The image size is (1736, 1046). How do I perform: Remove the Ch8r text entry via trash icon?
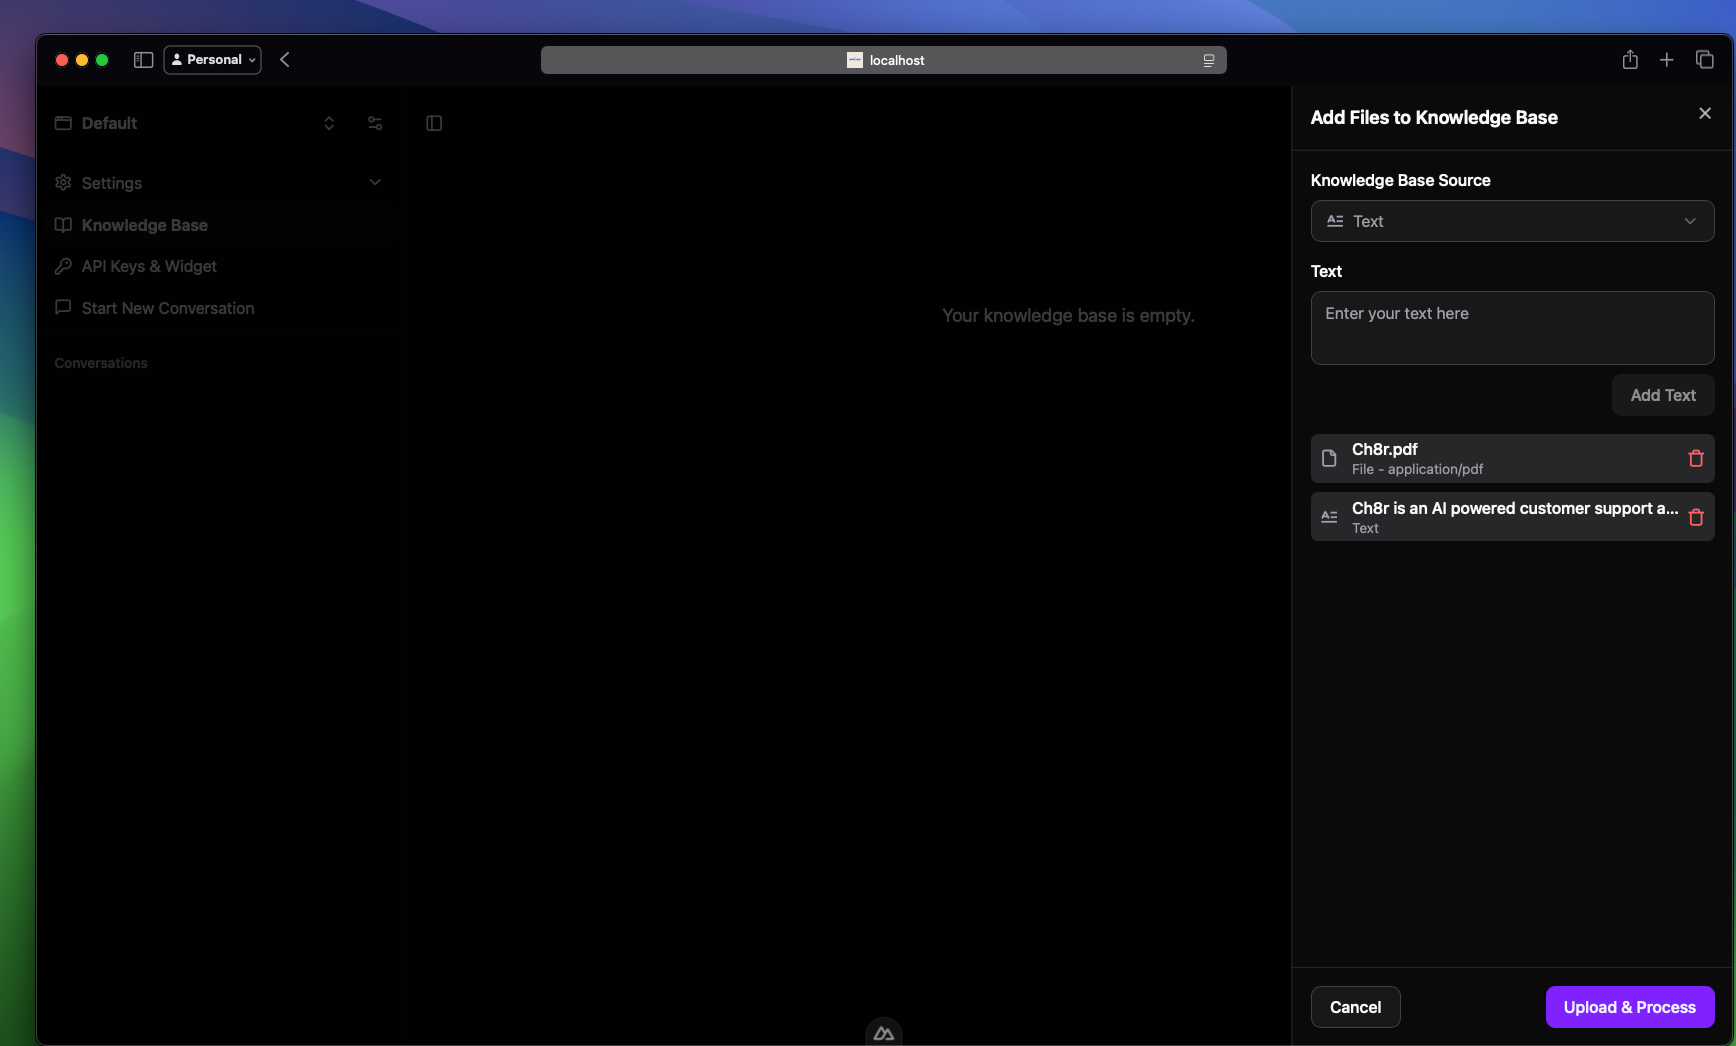(1695, 517)
